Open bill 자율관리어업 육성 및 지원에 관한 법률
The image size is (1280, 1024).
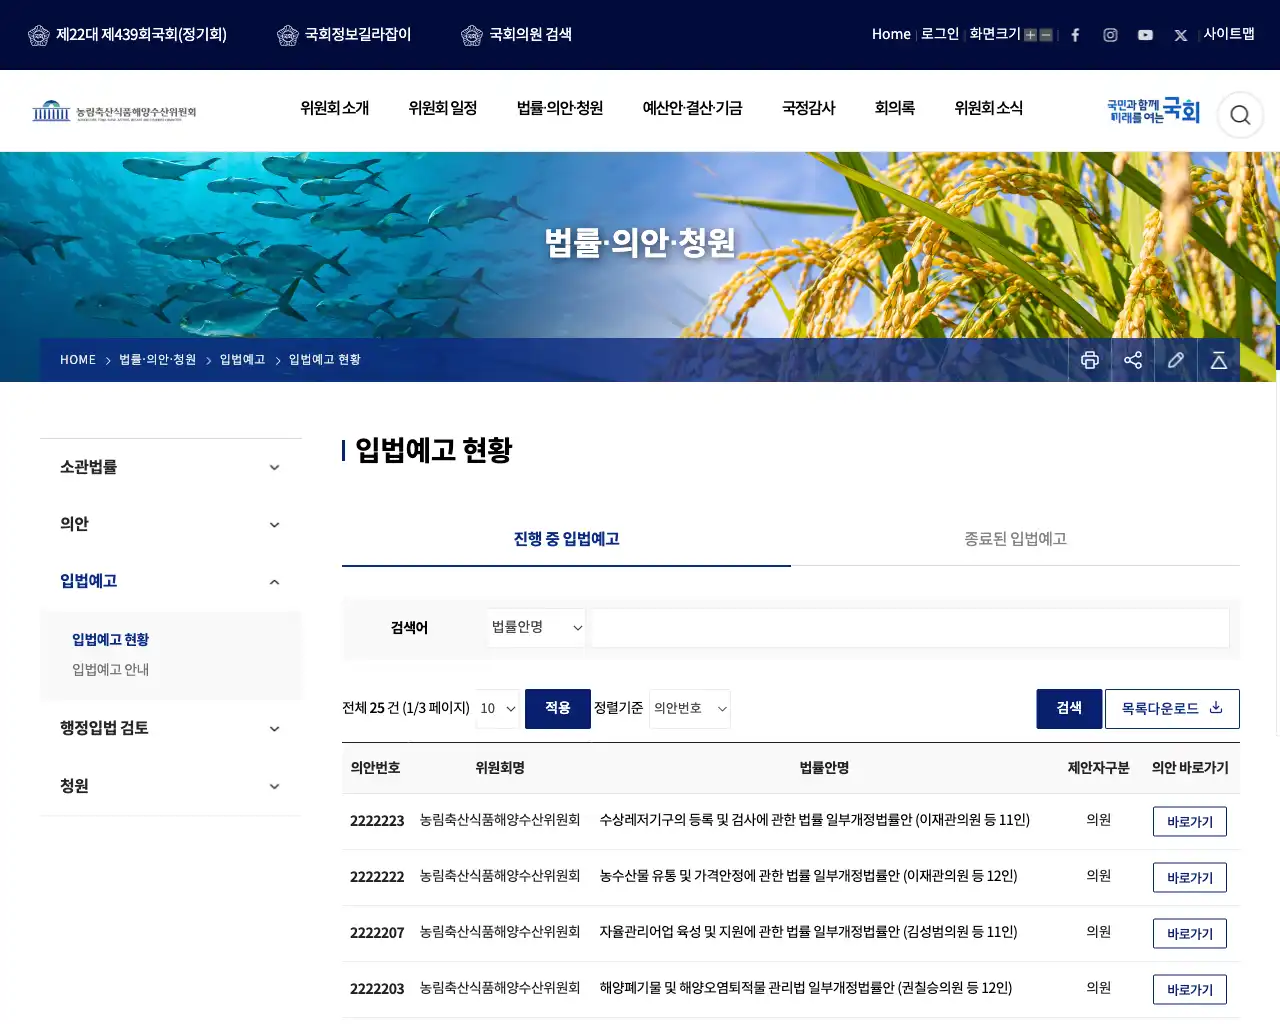tap(808, 932)
